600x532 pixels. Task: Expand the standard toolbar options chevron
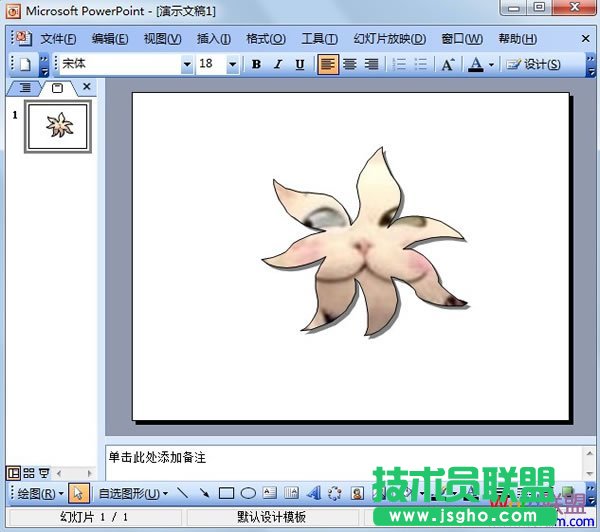44,65
